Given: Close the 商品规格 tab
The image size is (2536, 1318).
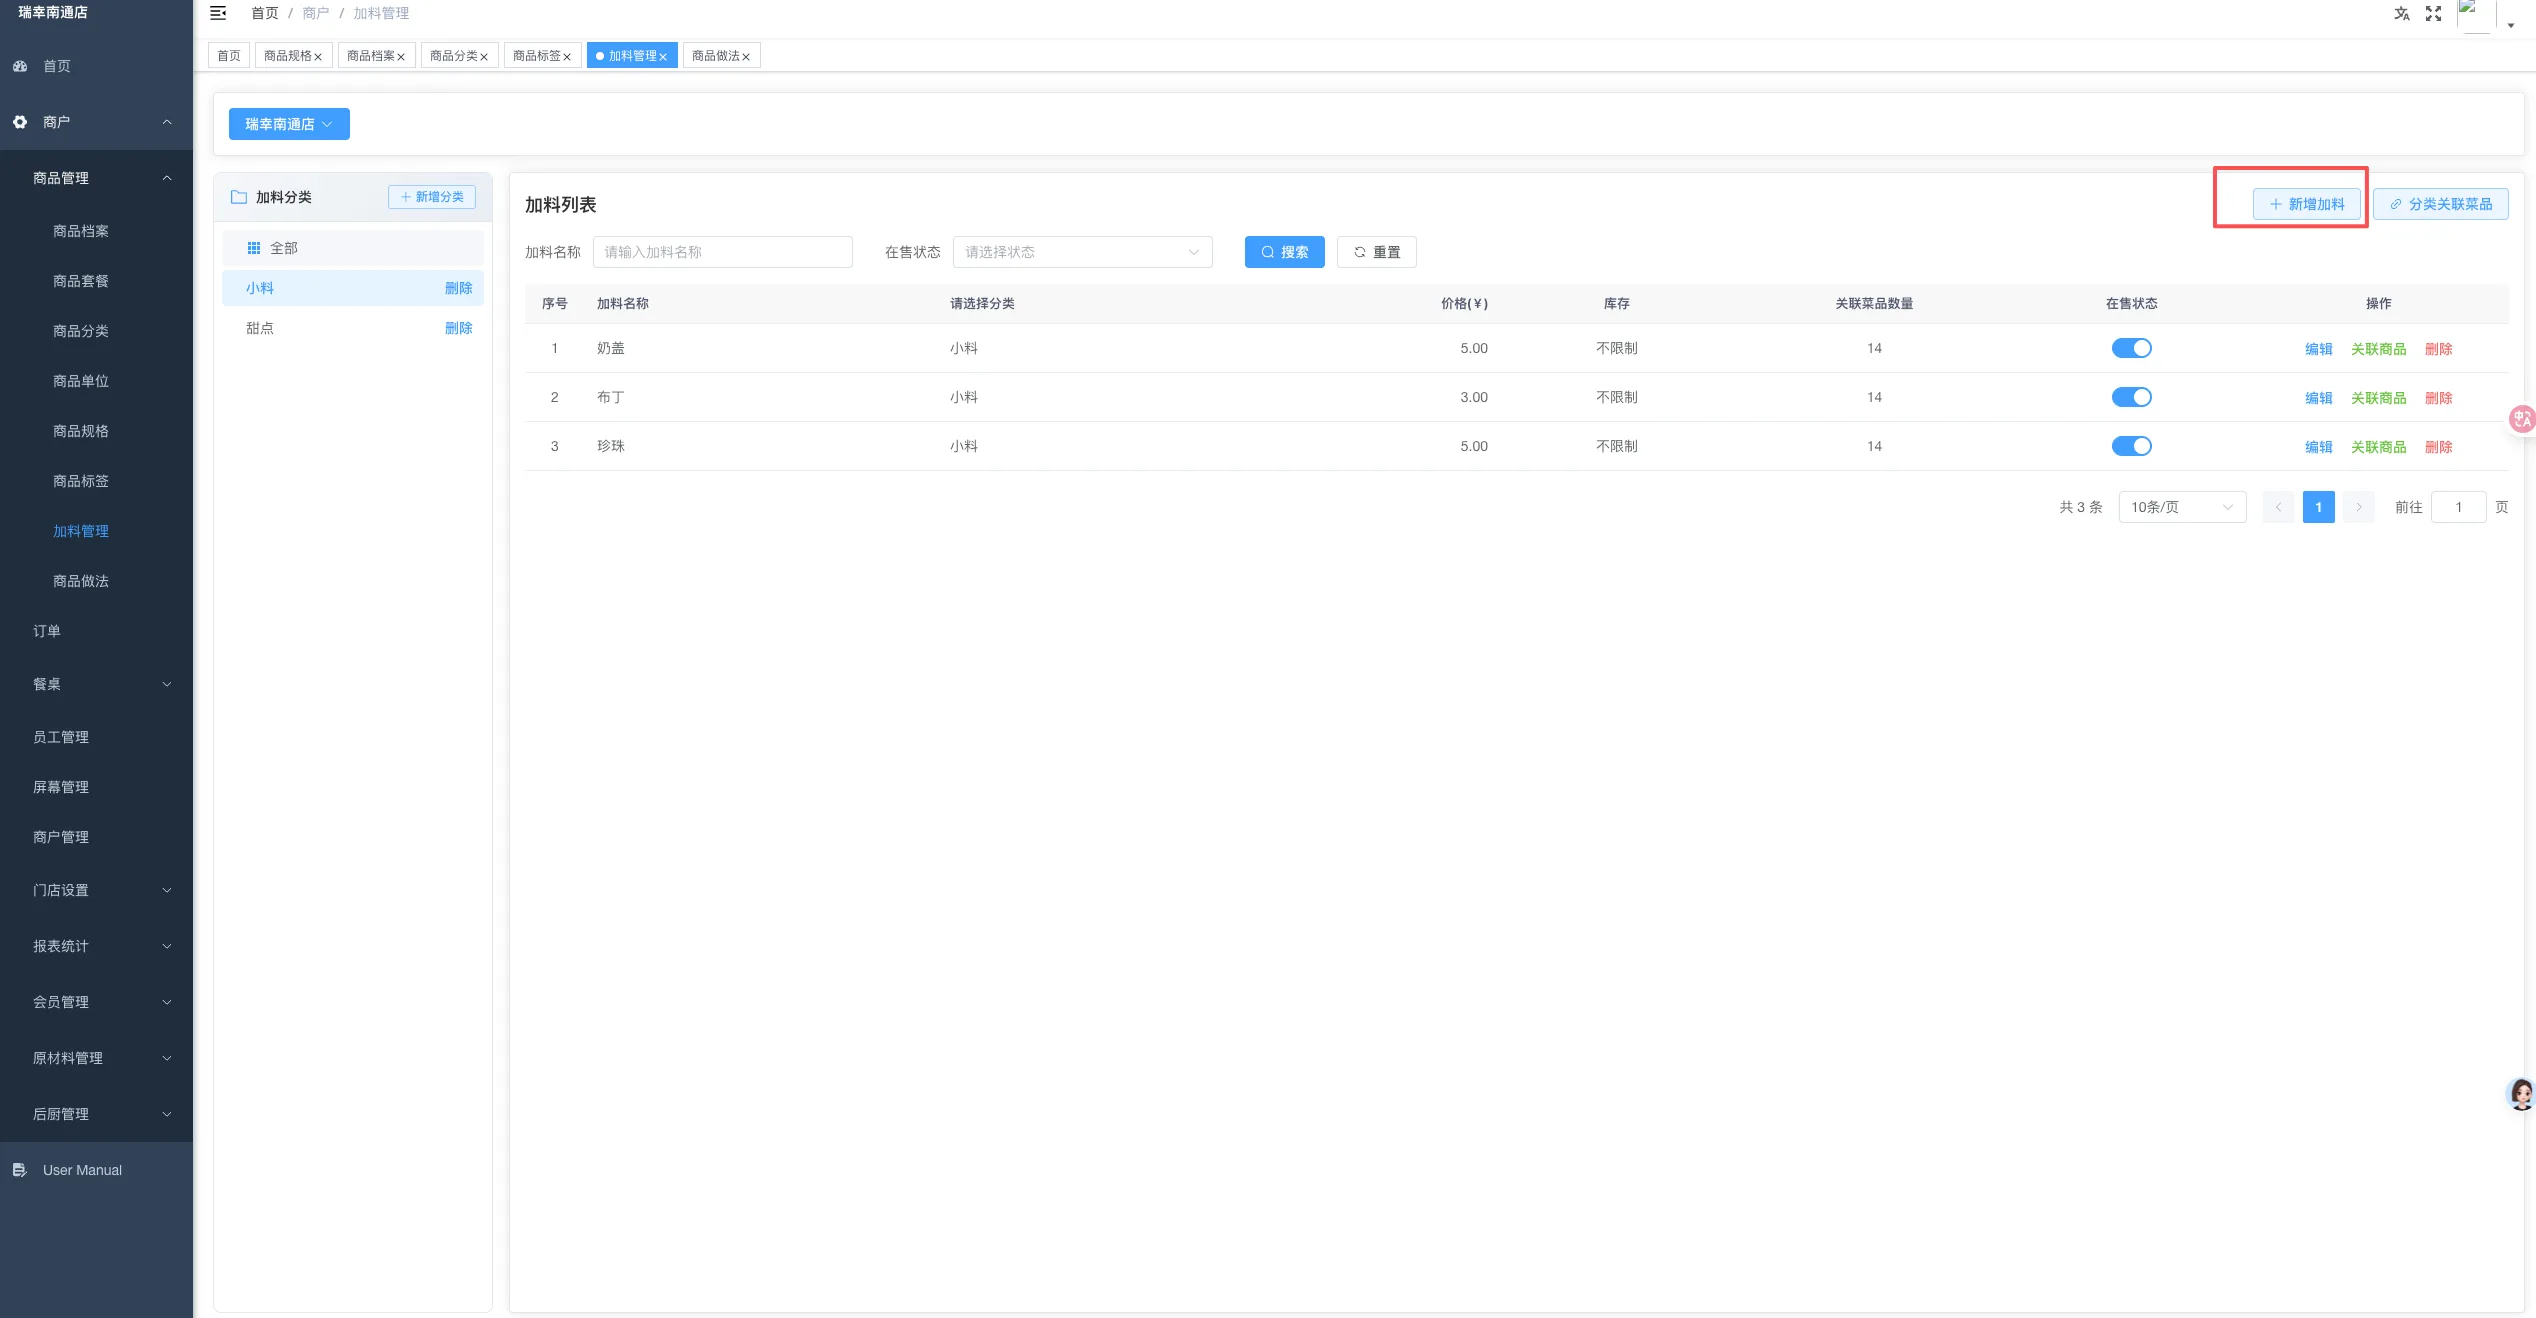Looking at the screenshot, I should tap(318, 57).
